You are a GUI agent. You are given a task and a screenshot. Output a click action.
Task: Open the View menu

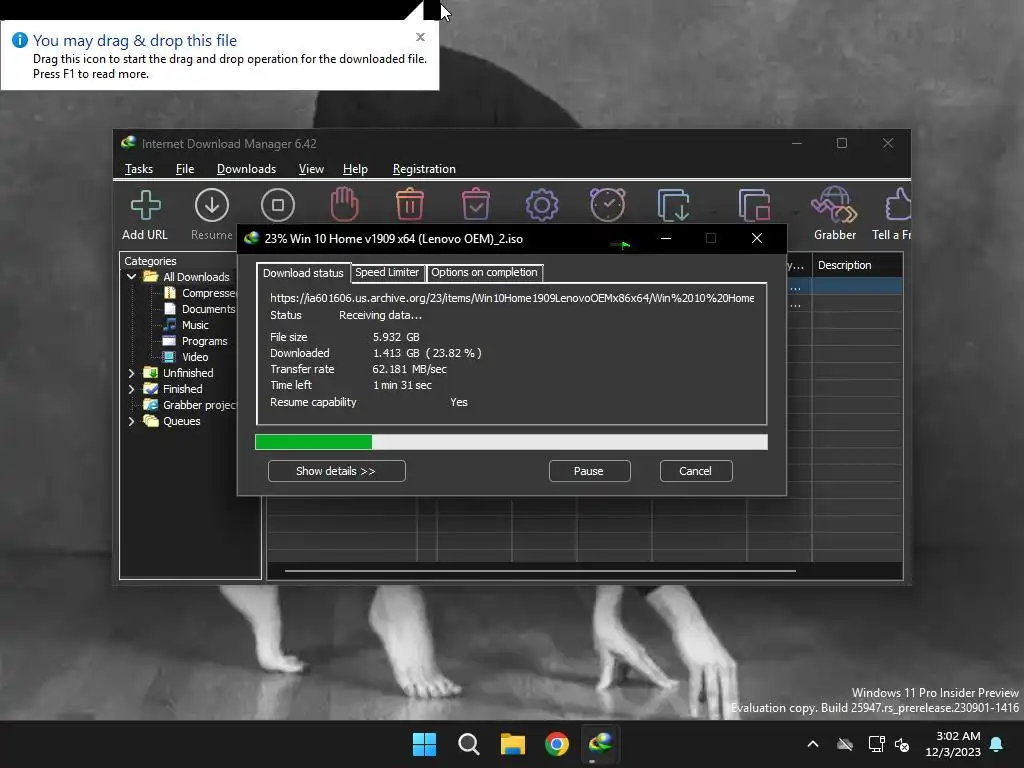pyautogui.click(x=311, y=168)
